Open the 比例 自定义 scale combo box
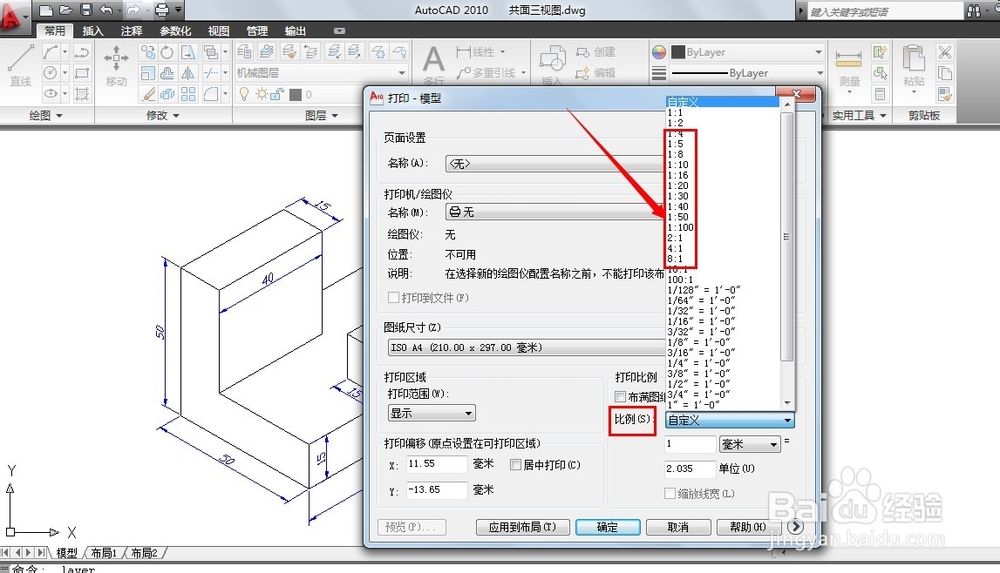This screenshot has height=573, width=1000. [730, 420]
